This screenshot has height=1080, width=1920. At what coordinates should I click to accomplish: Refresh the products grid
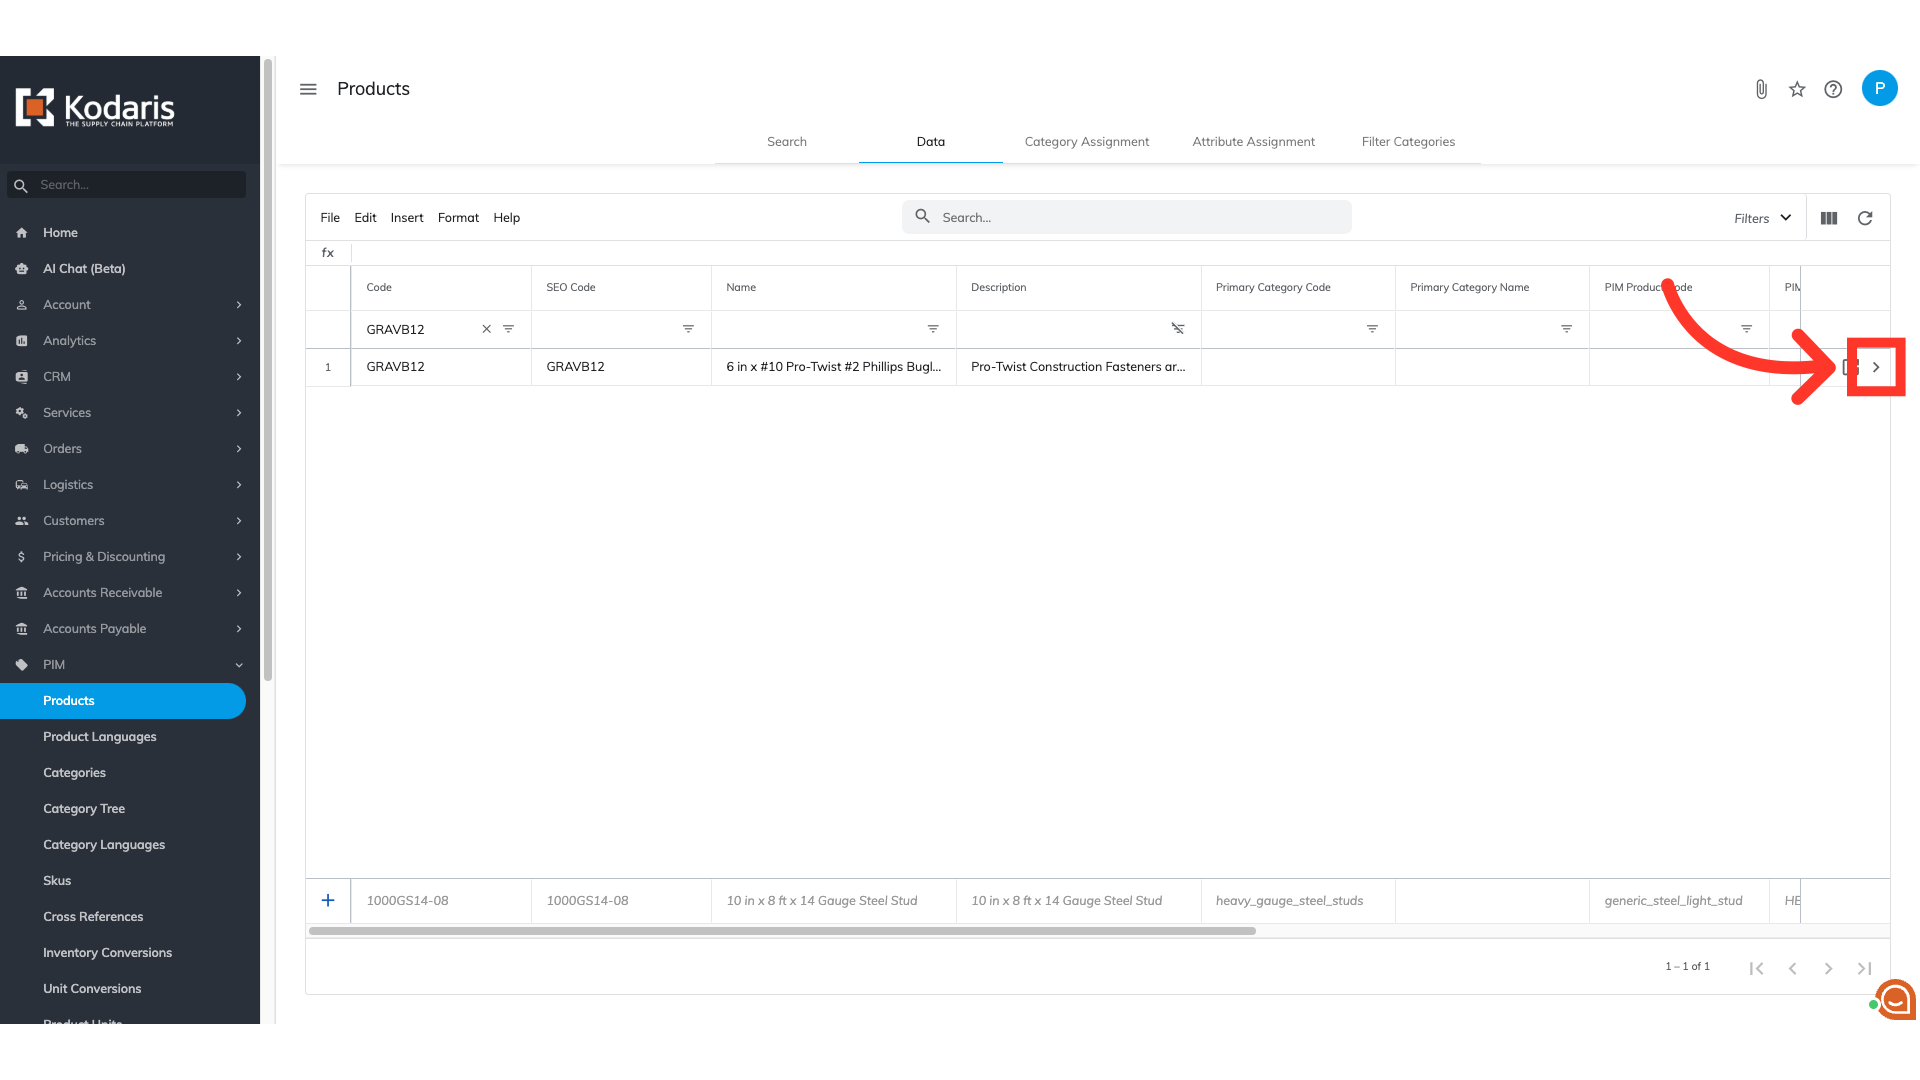(x=1865, y=218)
